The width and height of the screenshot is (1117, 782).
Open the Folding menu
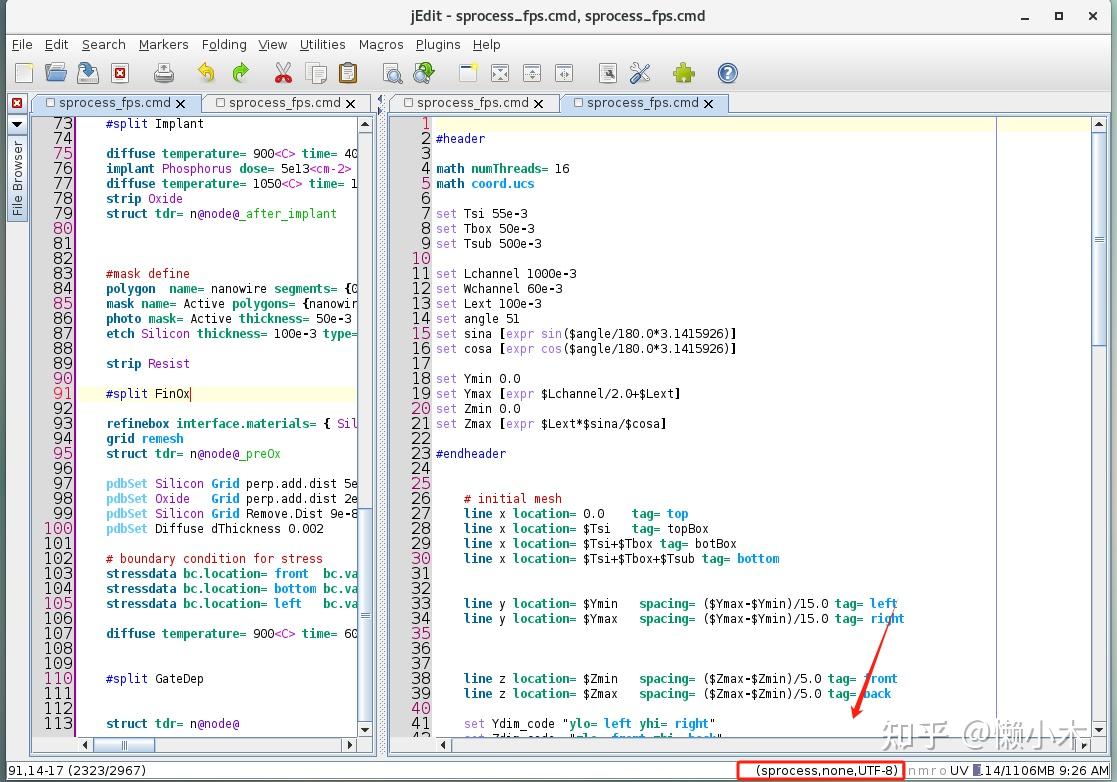point(224,44)
